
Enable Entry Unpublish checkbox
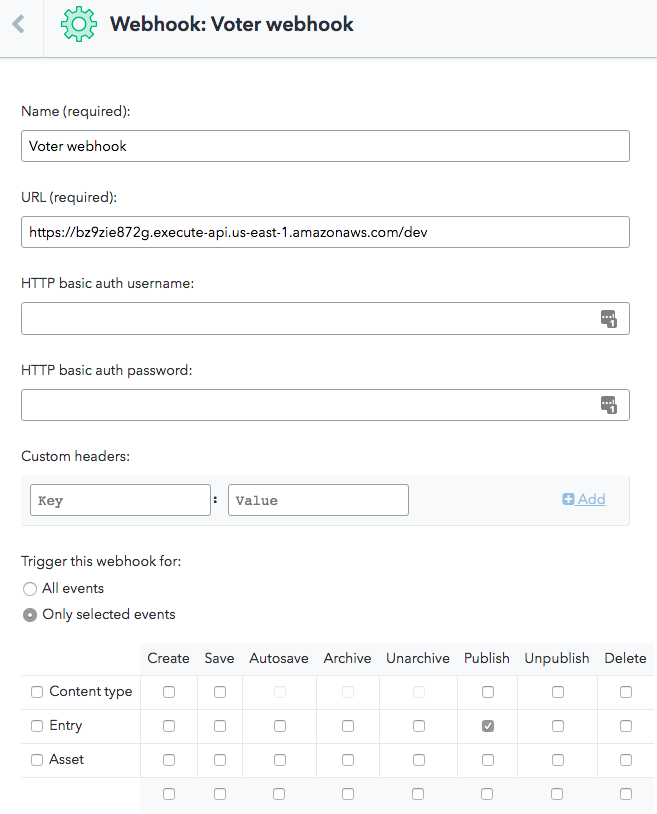pyautogui.click(x=558, y=726)
